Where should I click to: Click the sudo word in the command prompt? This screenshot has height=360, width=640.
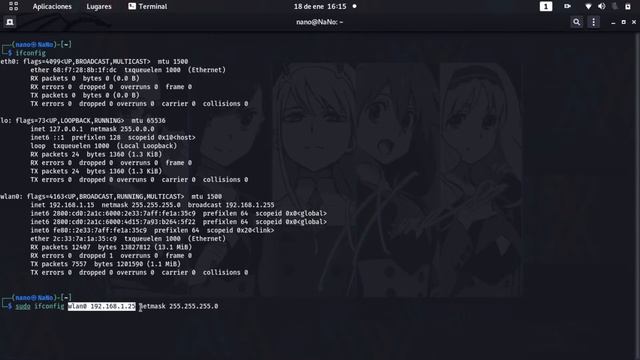coord(23,306)
